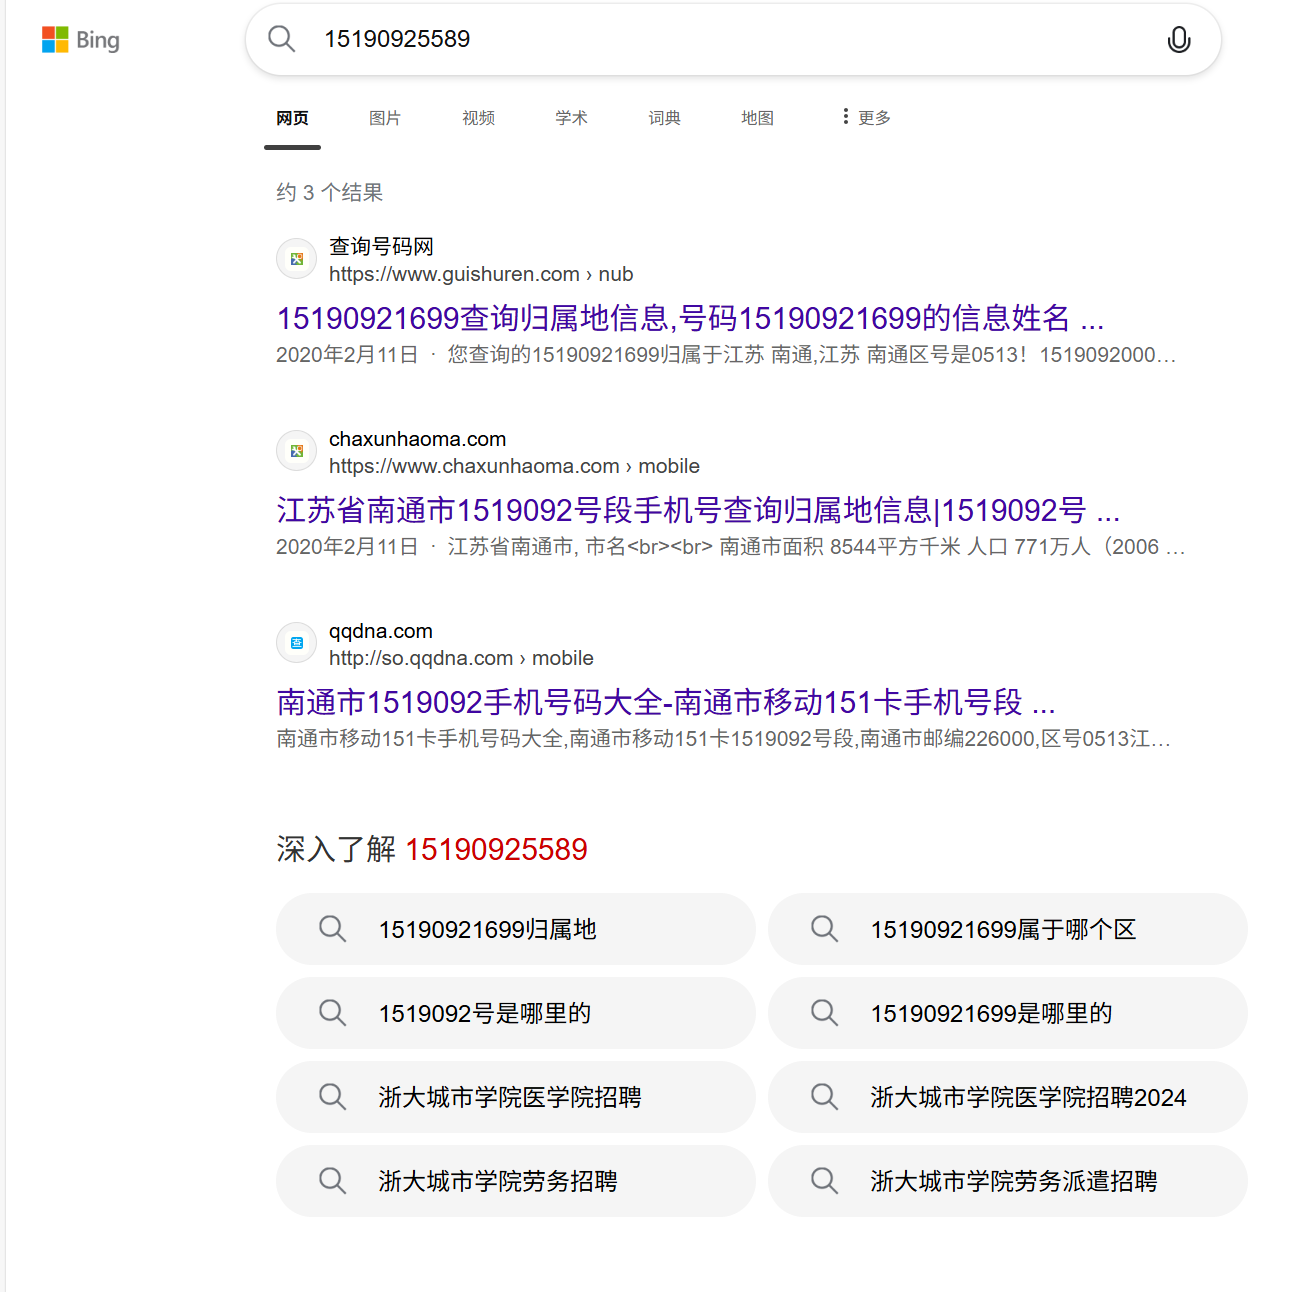Click the qqdna.com site favicon
Image resolution: width=1310 pixels, height=1292 pixels.
[297, 643]
